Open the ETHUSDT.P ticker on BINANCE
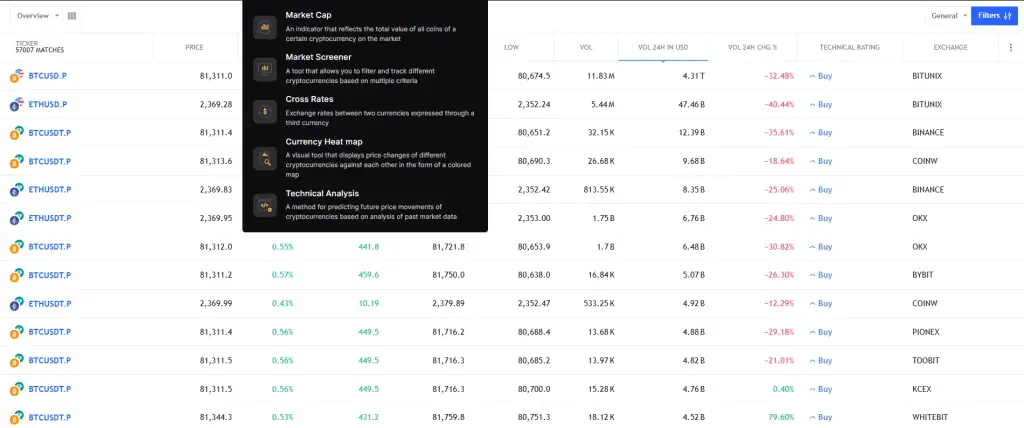This screenshot has height=428, width=1024. point(50,189)
